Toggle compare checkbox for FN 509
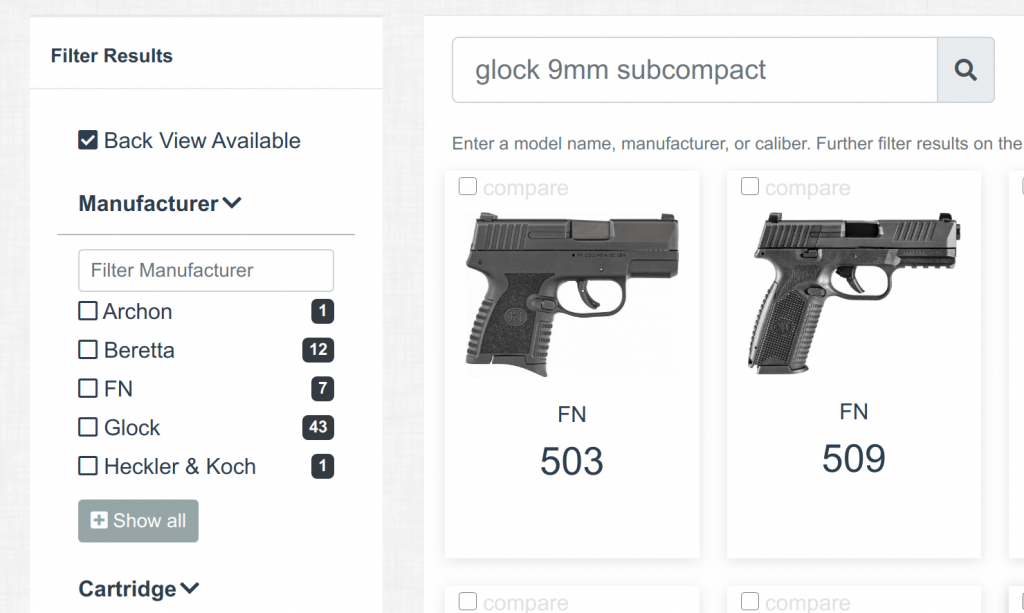Viewport: 1024px width, 613px height. [x=750, y=187]
